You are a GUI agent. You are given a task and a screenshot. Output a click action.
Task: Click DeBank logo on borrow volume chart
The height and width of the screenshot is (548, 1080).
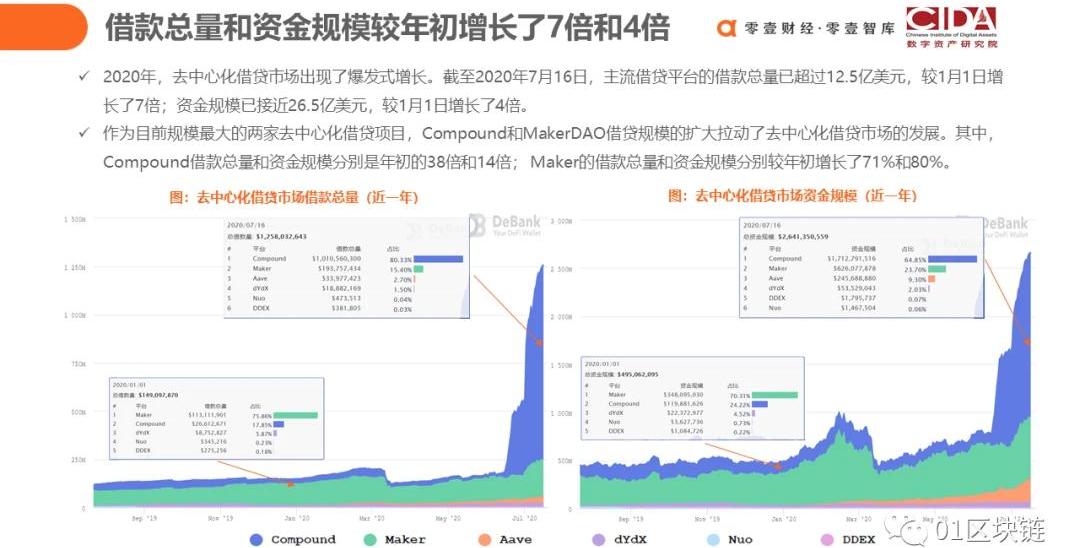click(x=506, y=224)
